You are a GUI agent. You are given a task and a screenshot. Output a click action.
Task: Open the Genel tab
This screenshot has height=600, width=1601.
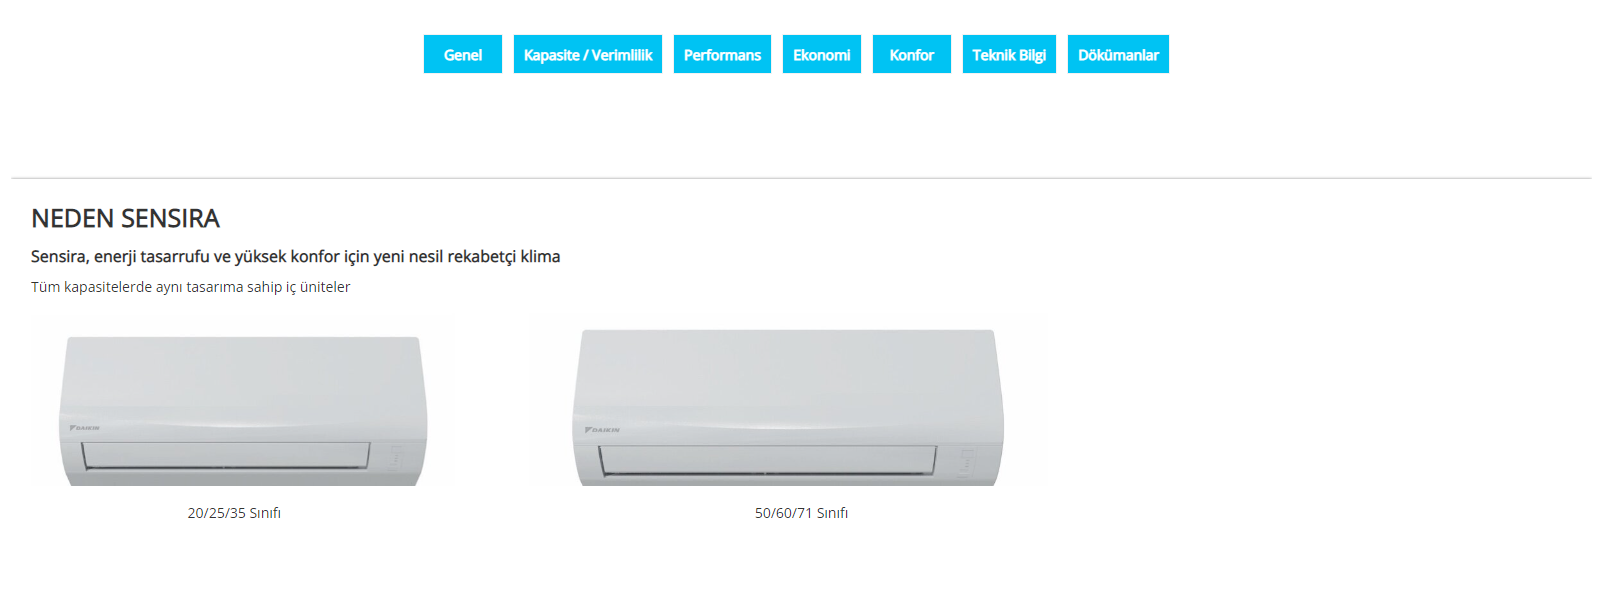(x=462, y=54)
